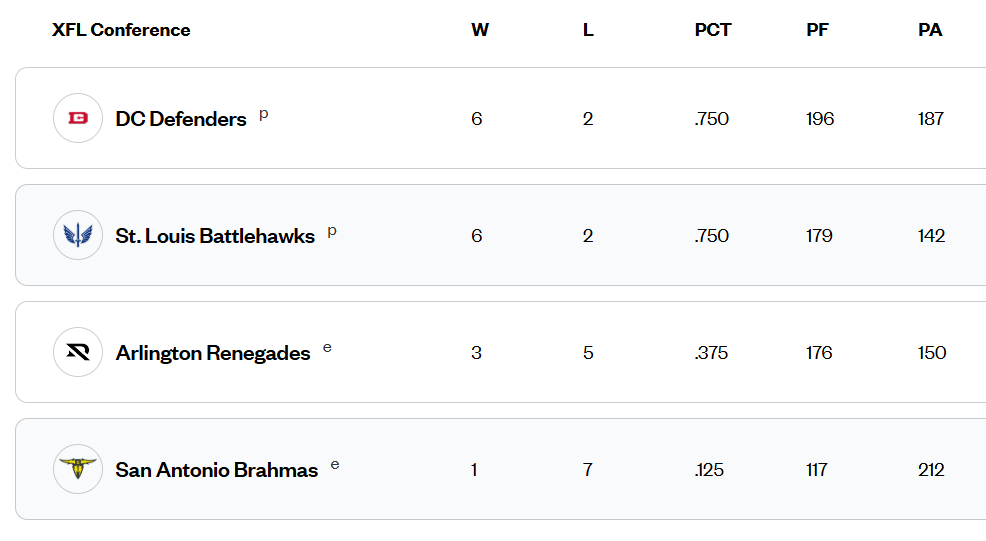This screenshot has width=986, height=541.
Task: Click the DC Defenders clinched 'p' marker
Action: (x=264, y=114)
